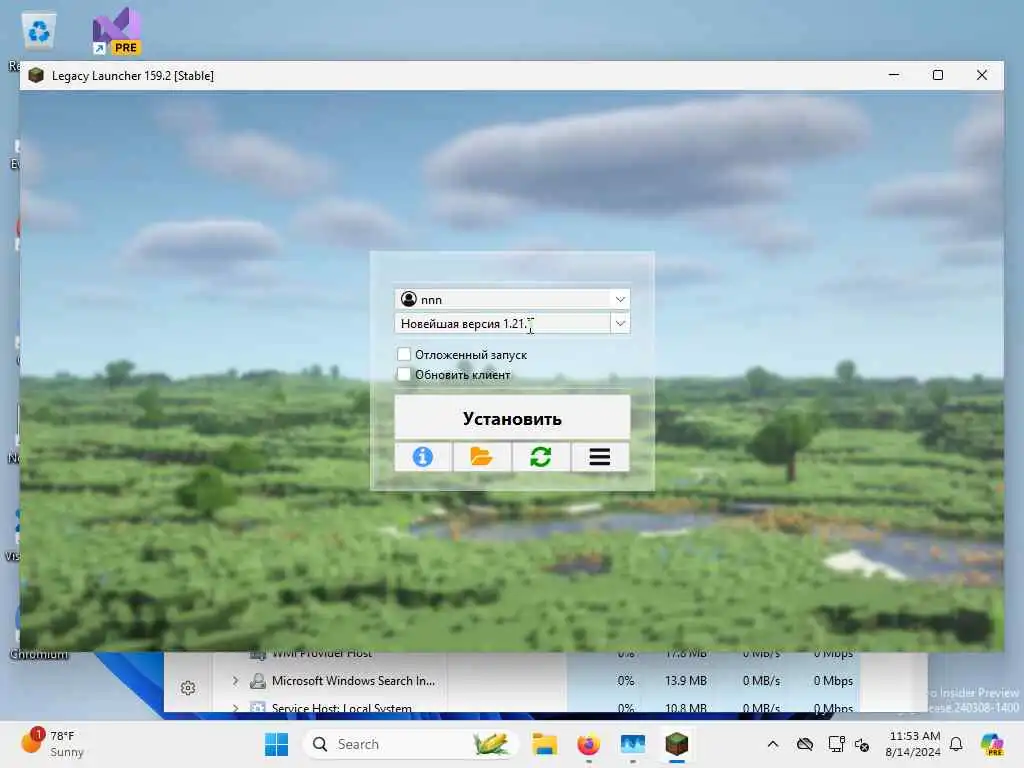The height and width of the screenshot is (768, 1024).
Task: Open the Copilot PRE taskbar icon
Action: click(x=993, y=744)
